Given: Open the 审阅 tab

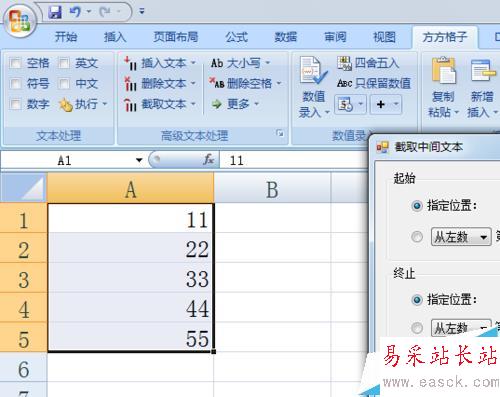Looking at the screenshot, I should pyautogui.click(x=335, y=36).
